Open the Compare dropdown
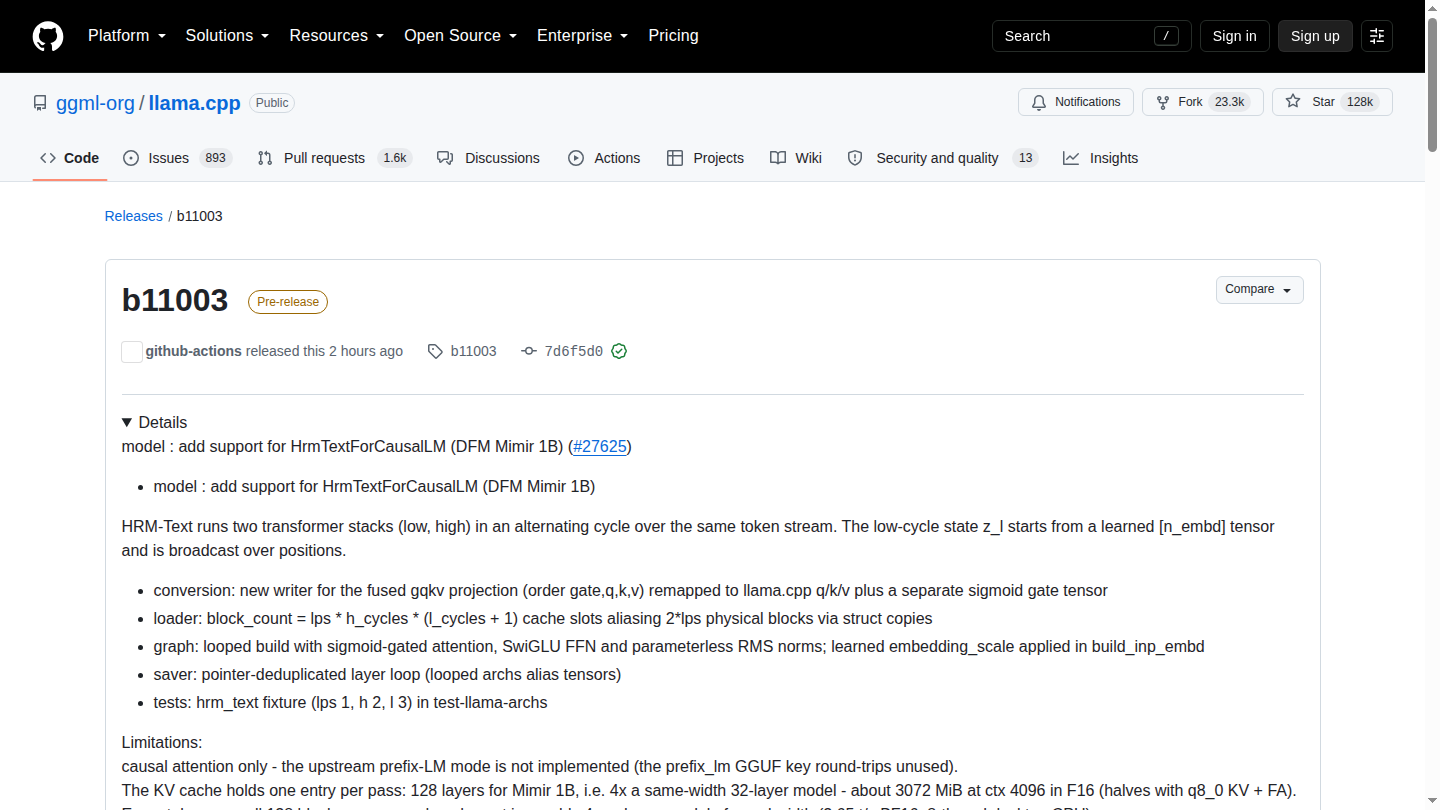This screenshot has width=1440, height=810. (1260, 290)
